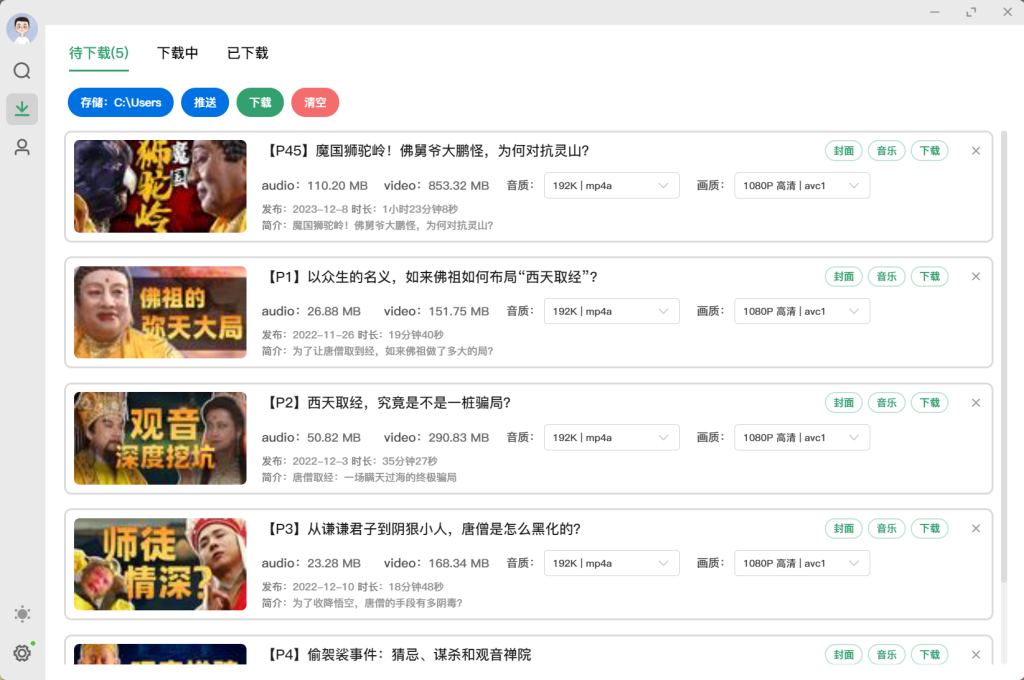Open the search magnifier icon in sidebar
Screen dimensions: 1024x680
(22, 70)
